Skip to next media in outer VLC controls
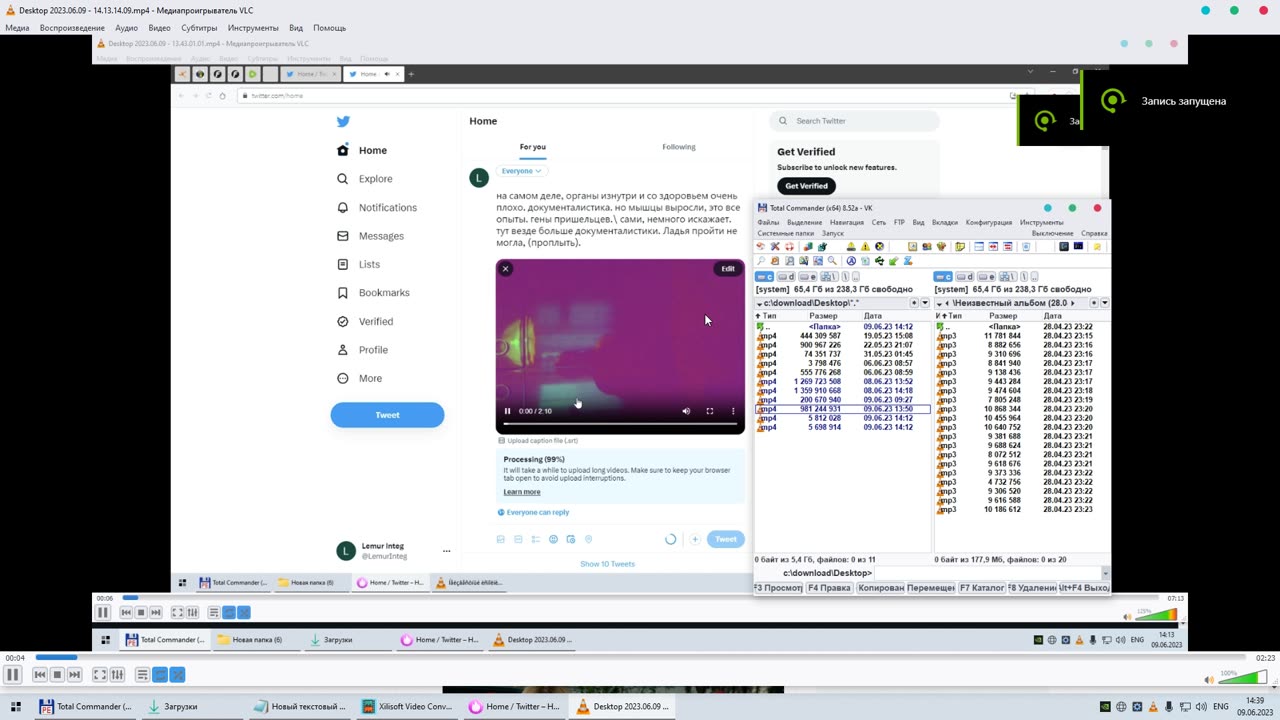 point(74,675)
